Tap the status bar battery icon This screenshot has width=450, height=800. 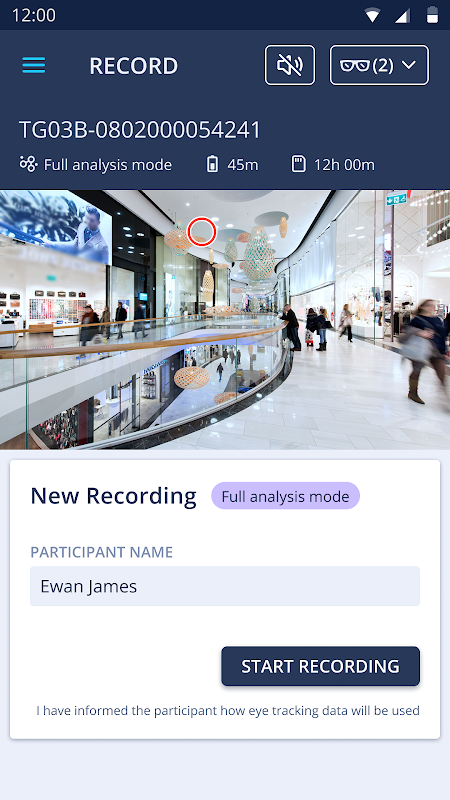click(x=432, y=15)
